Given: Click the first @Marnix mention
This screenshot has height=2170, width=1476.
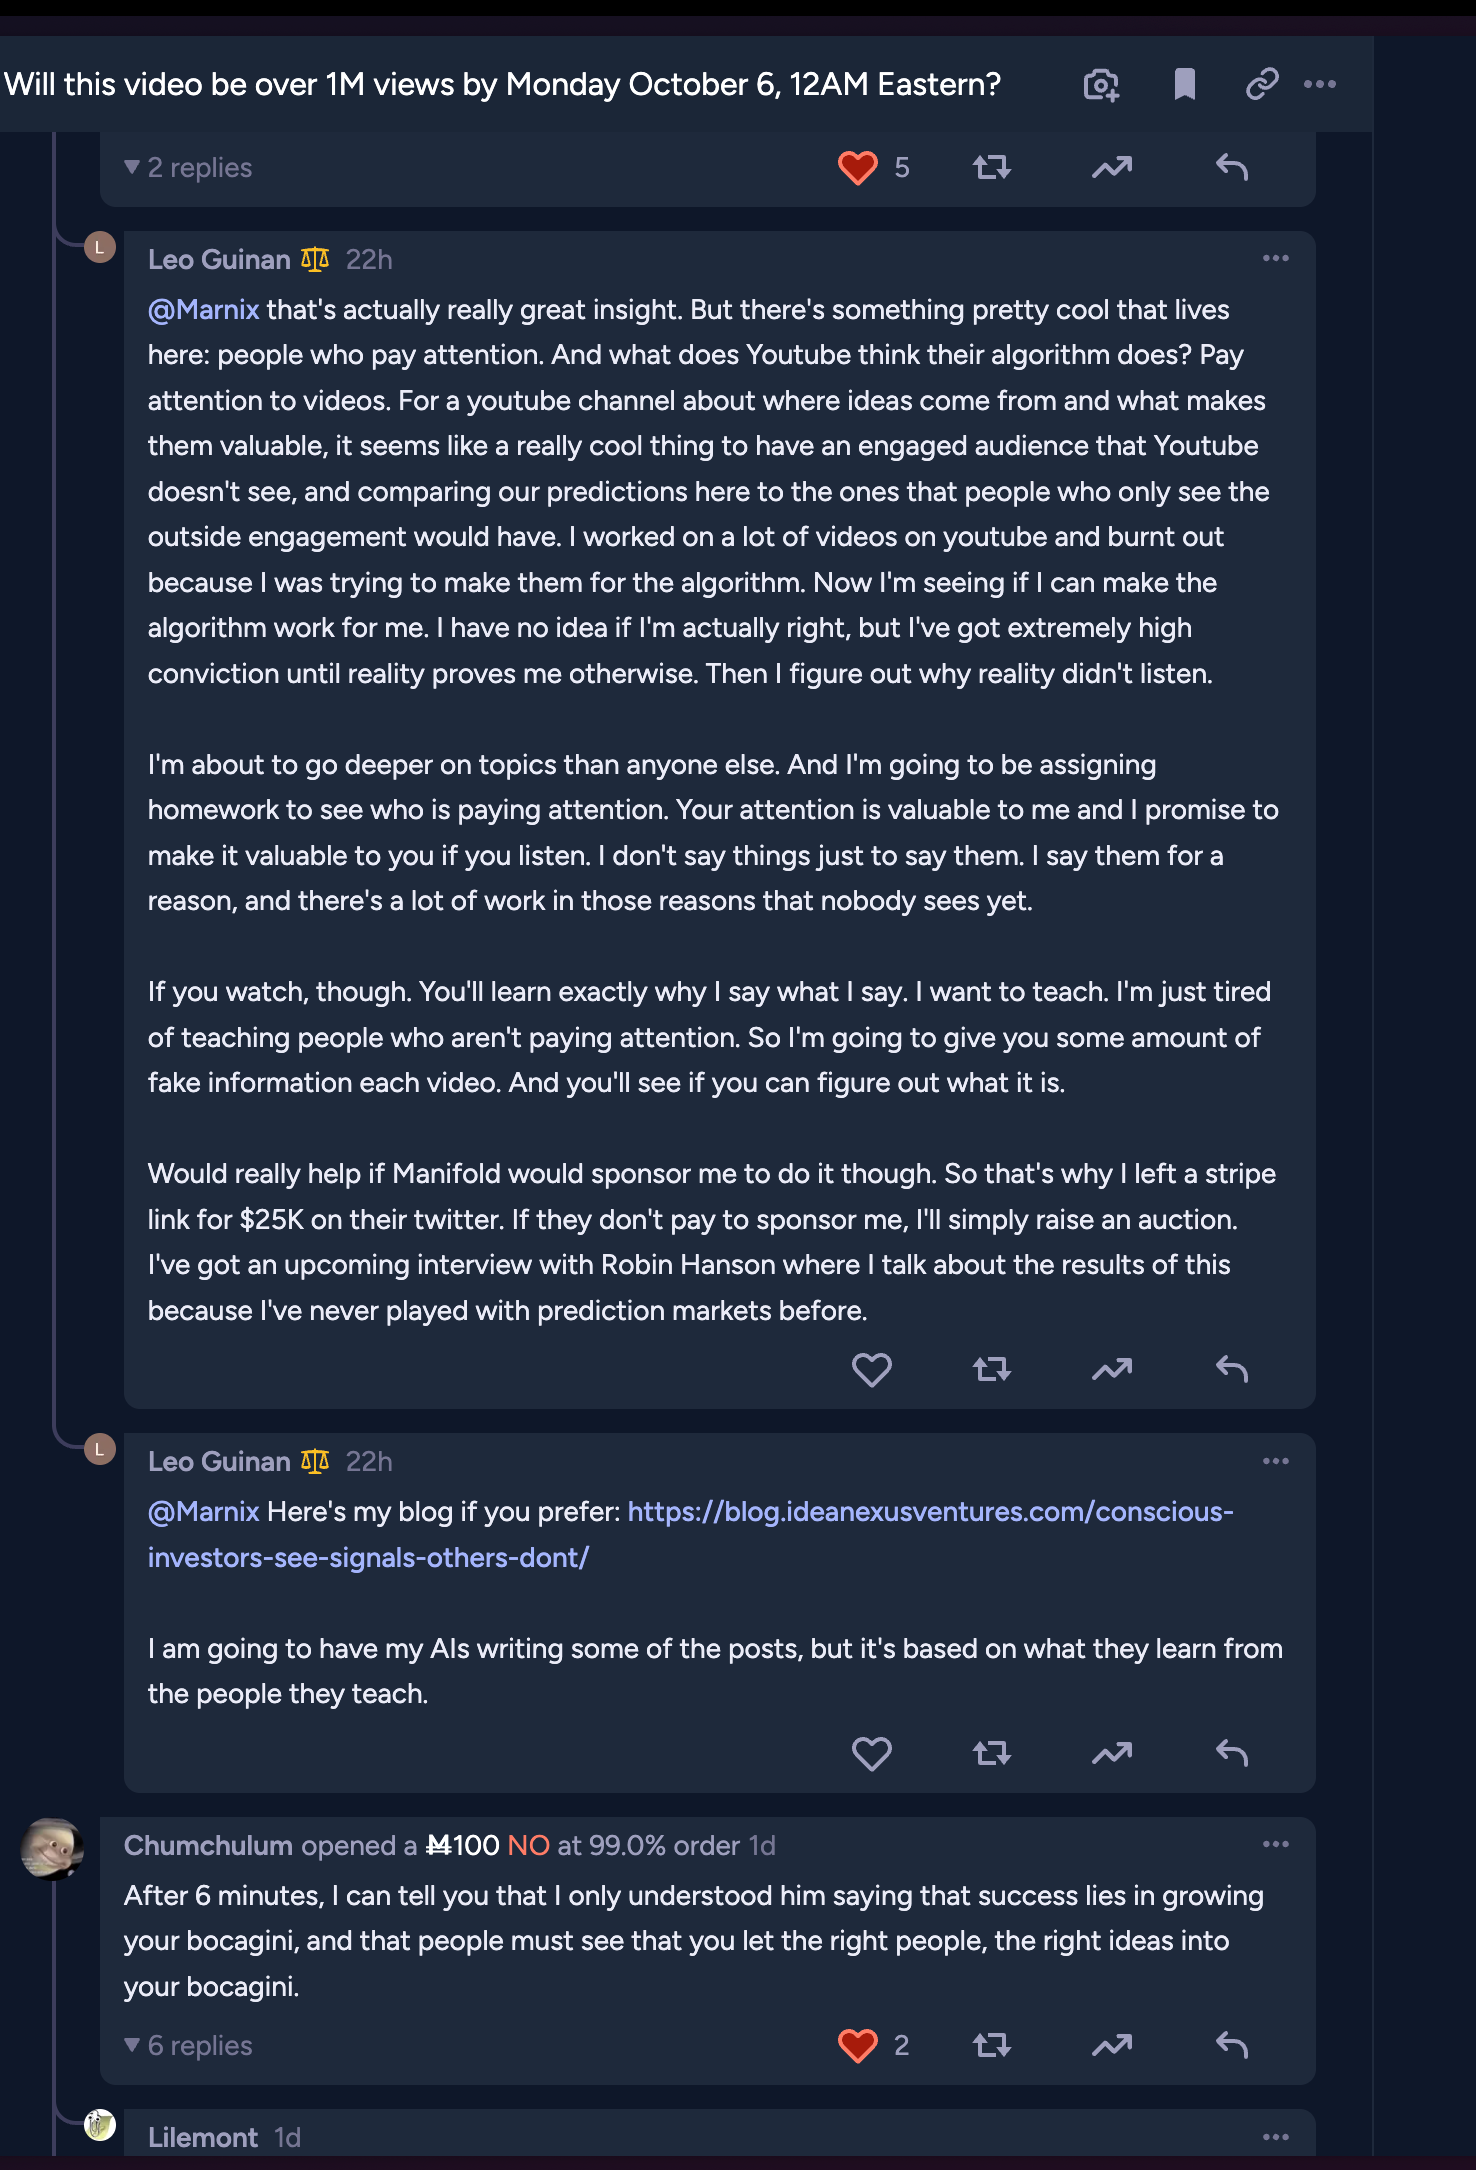Looking at the screenshot, I should click(x=204, y=310).
